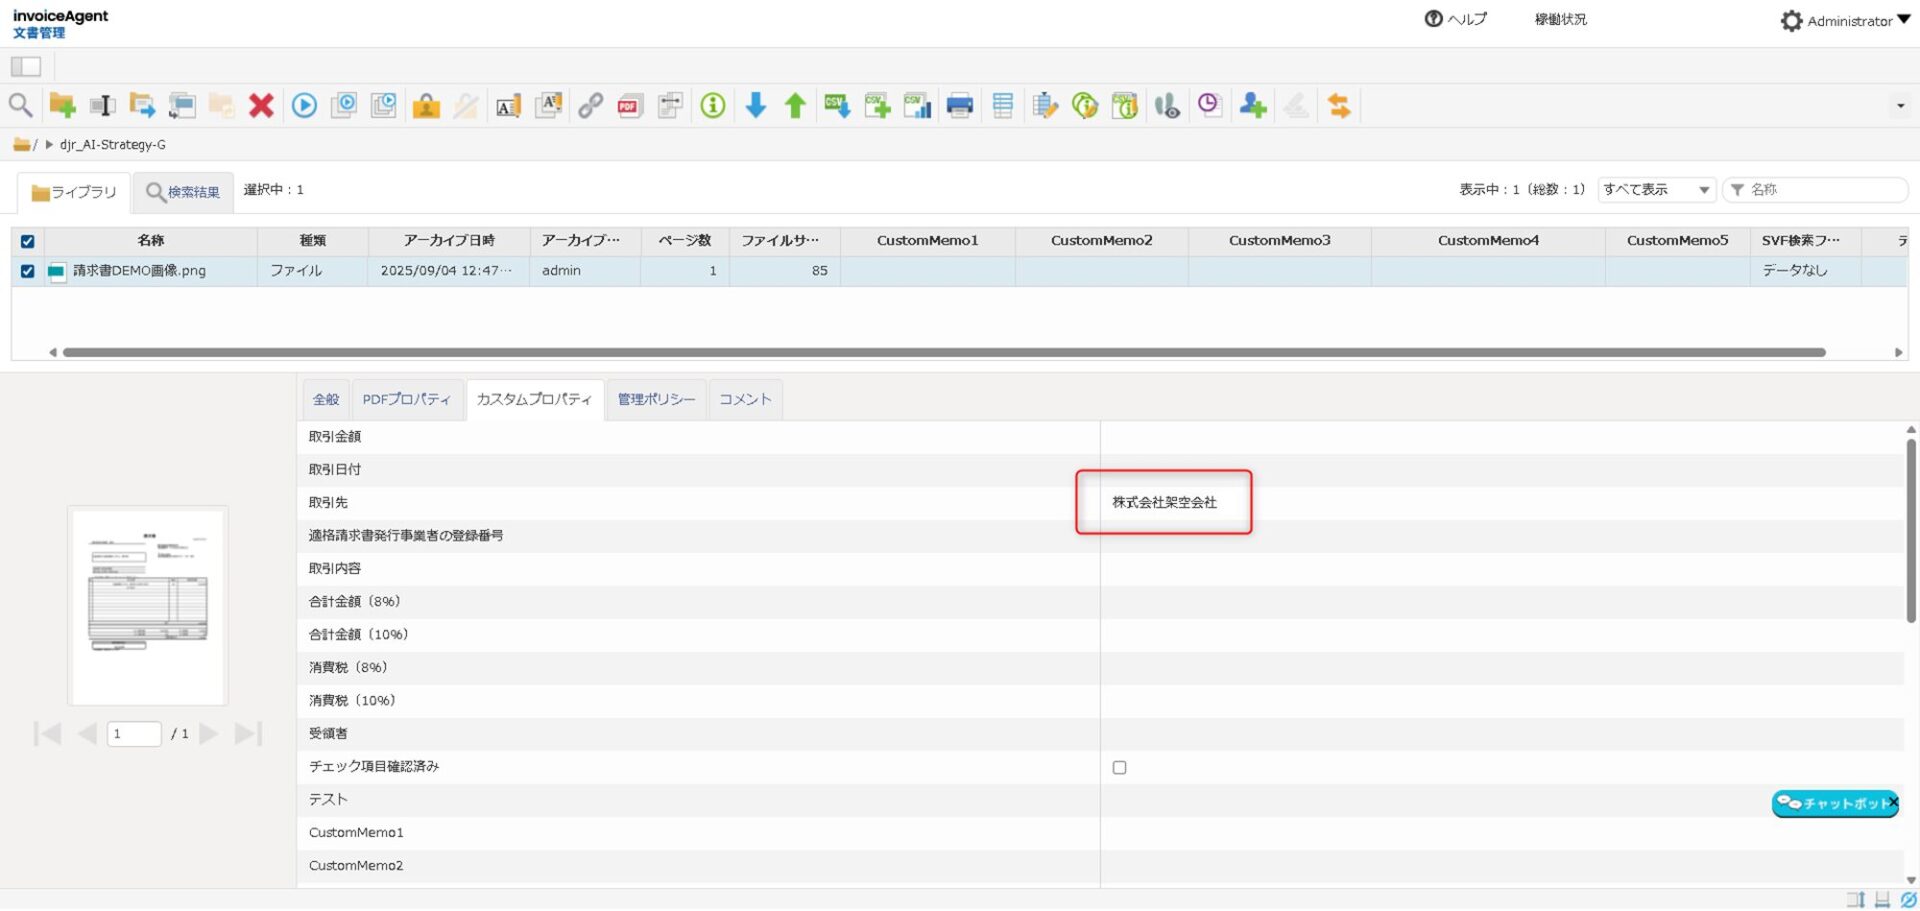
Task: Click the blue down arrow download icon
Action: (756, 105)
